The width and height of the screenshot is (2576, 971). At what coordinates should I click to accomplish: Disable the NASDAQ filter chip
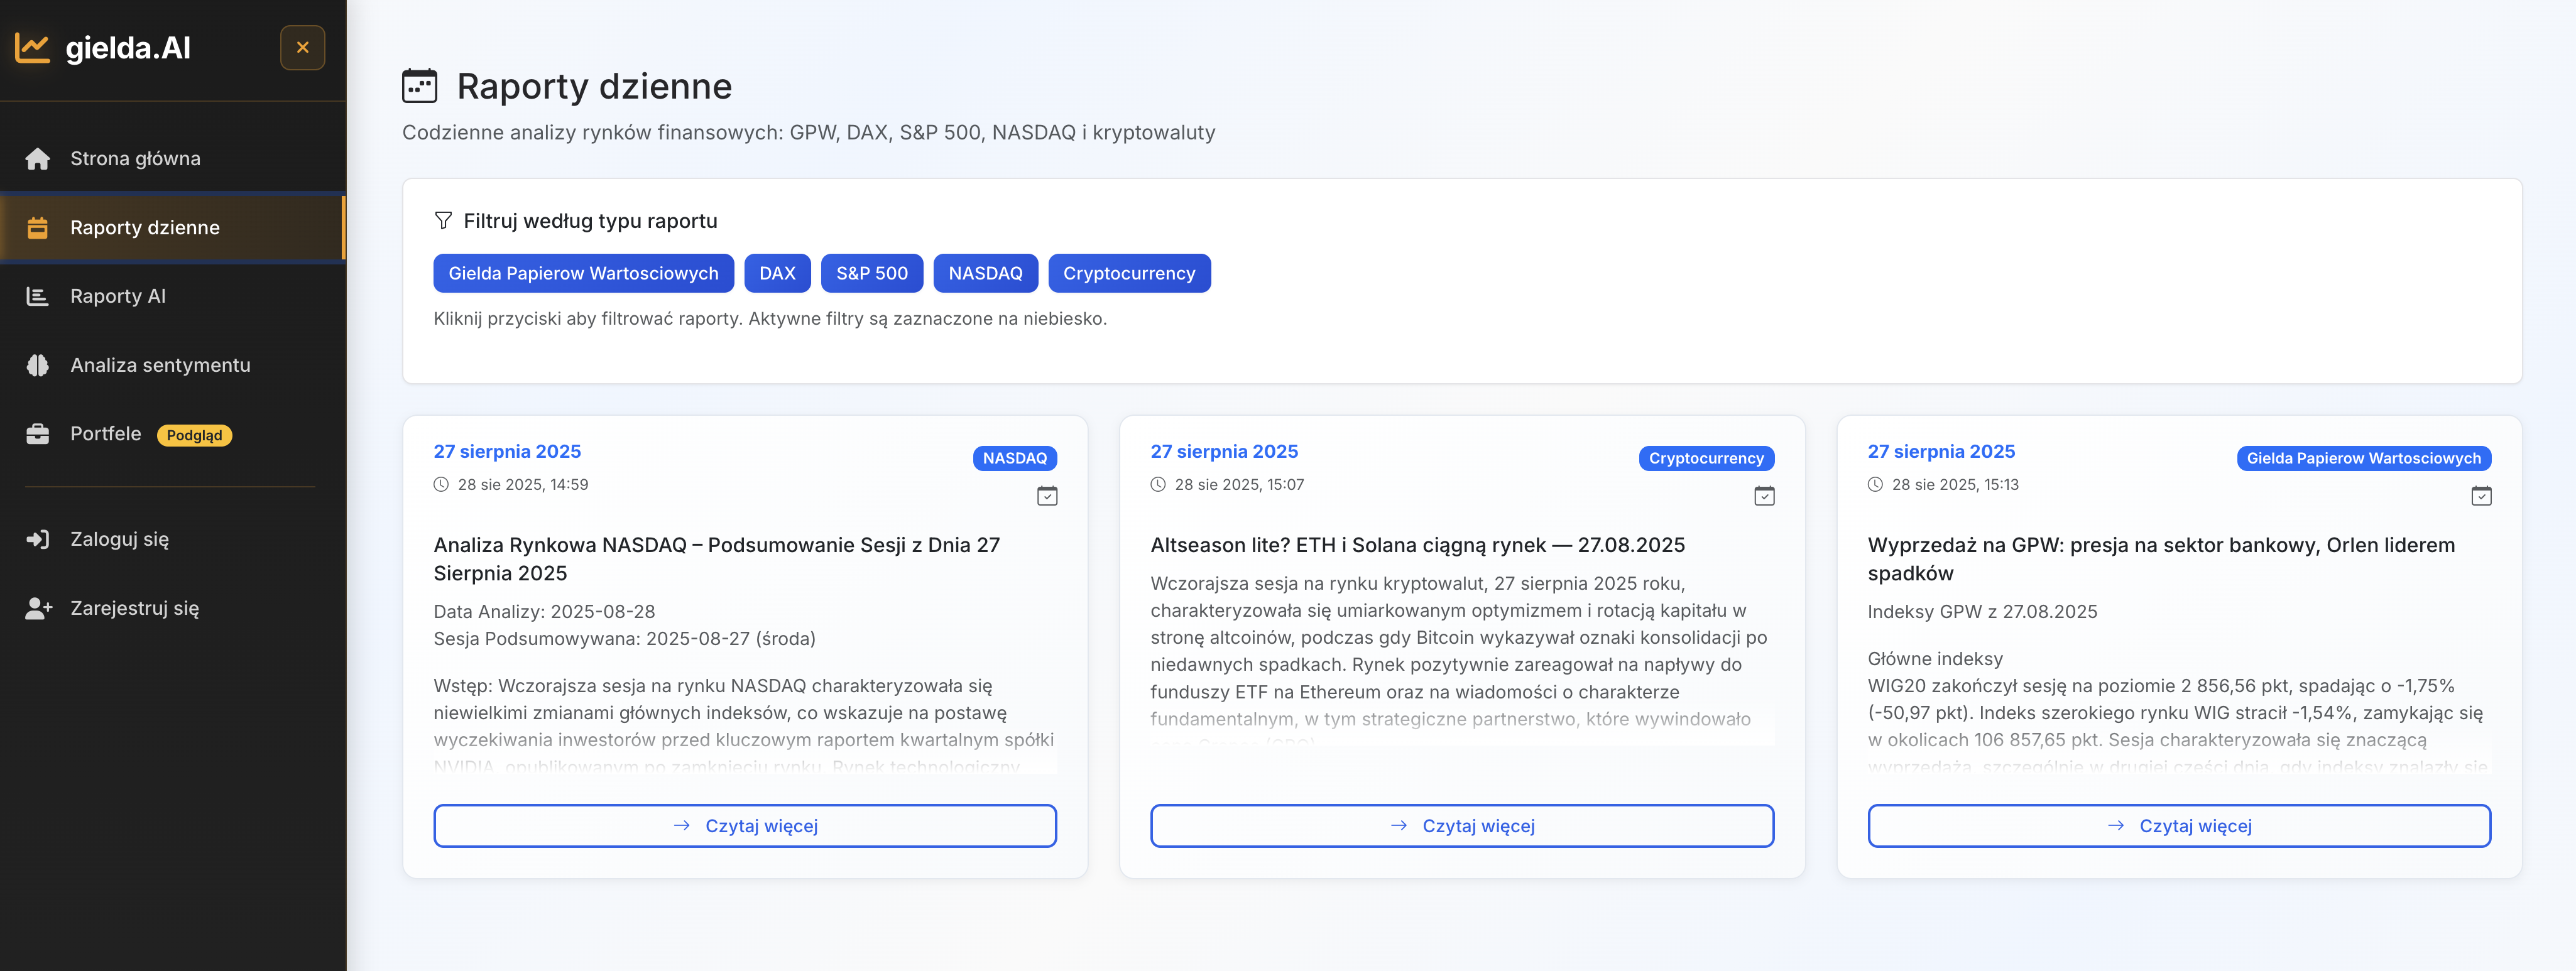coord(984,273)
